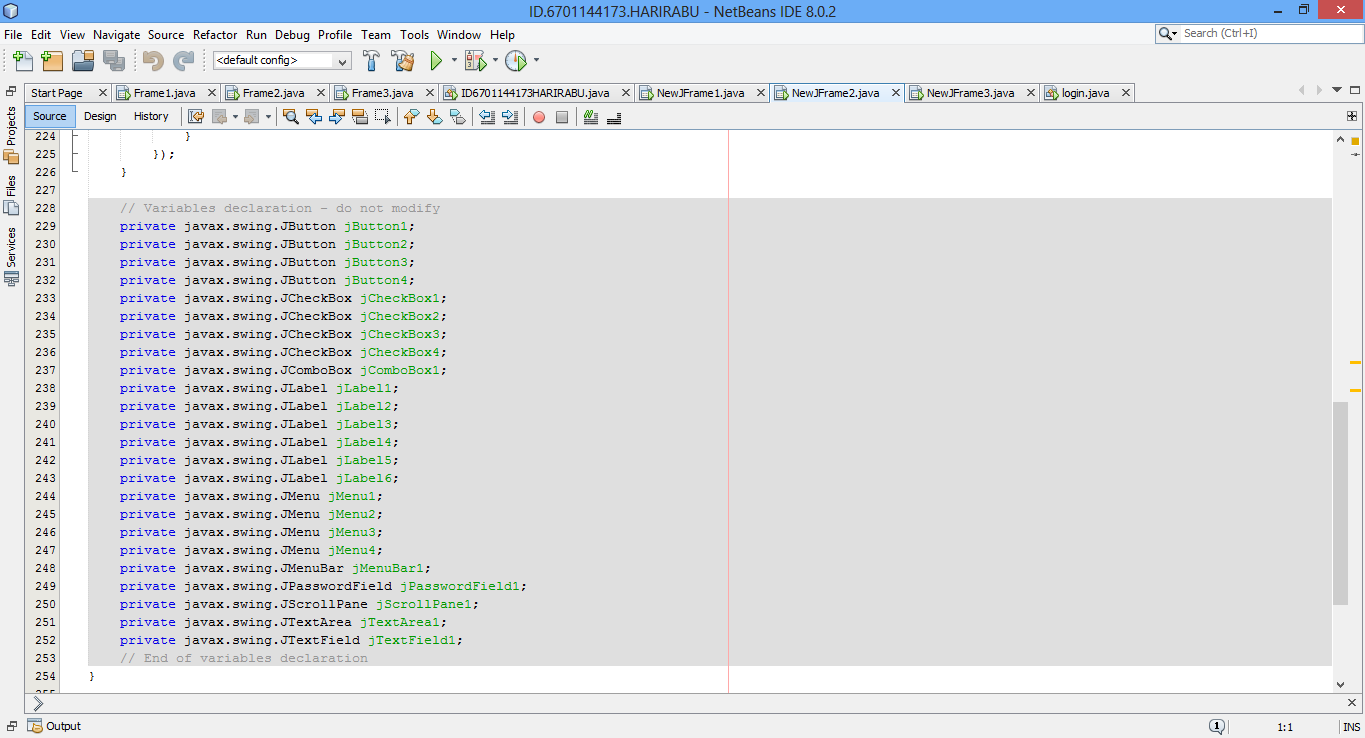Build the project with the hammer icon
Image resolution: width=1365 pixels, height=738 pixels.
pos(371,61)
